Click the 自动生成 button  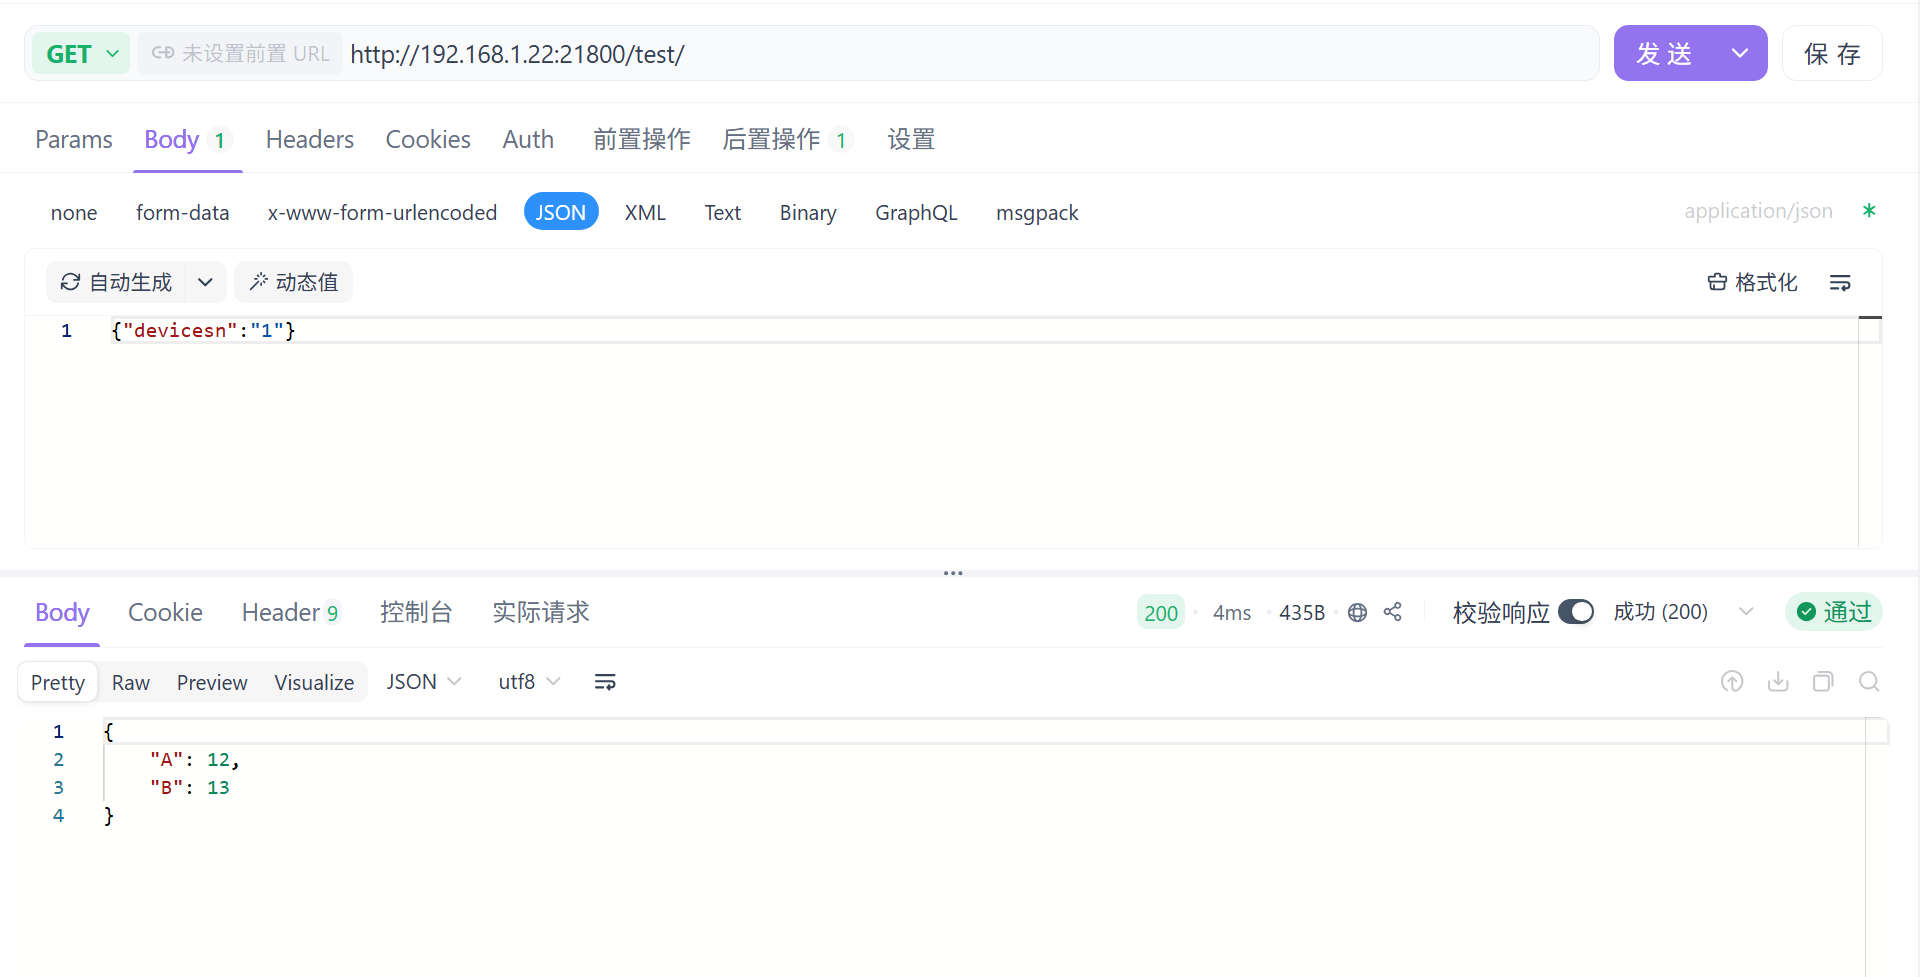click(x=117, y=283)
